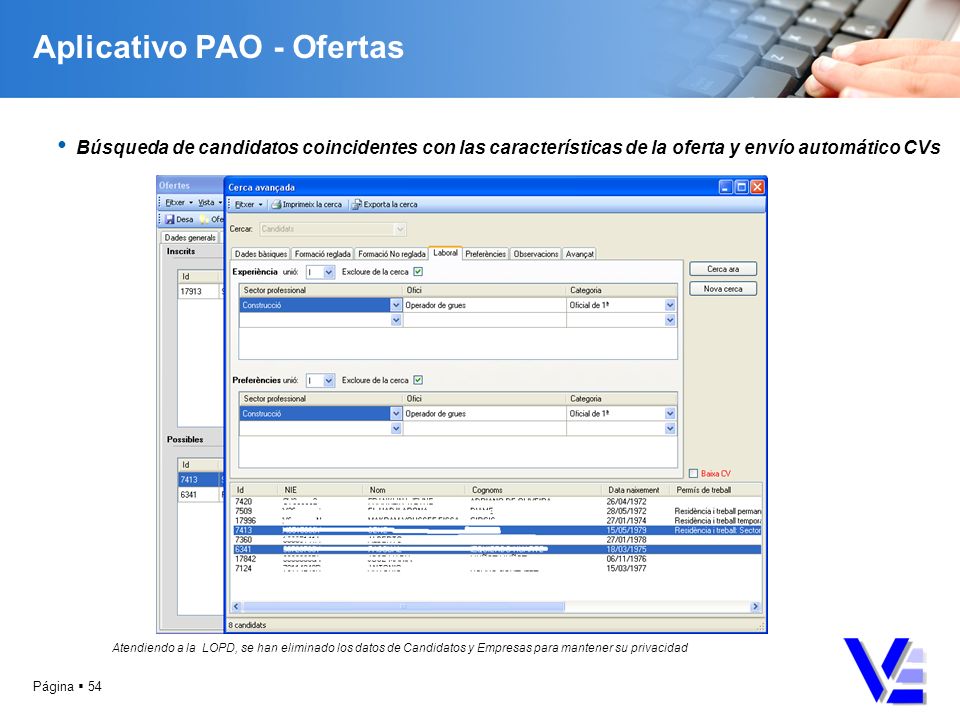Click the printer icon for Imprimeix la cerca
Screen dimensions: 960x720
[x=276, y=204]
